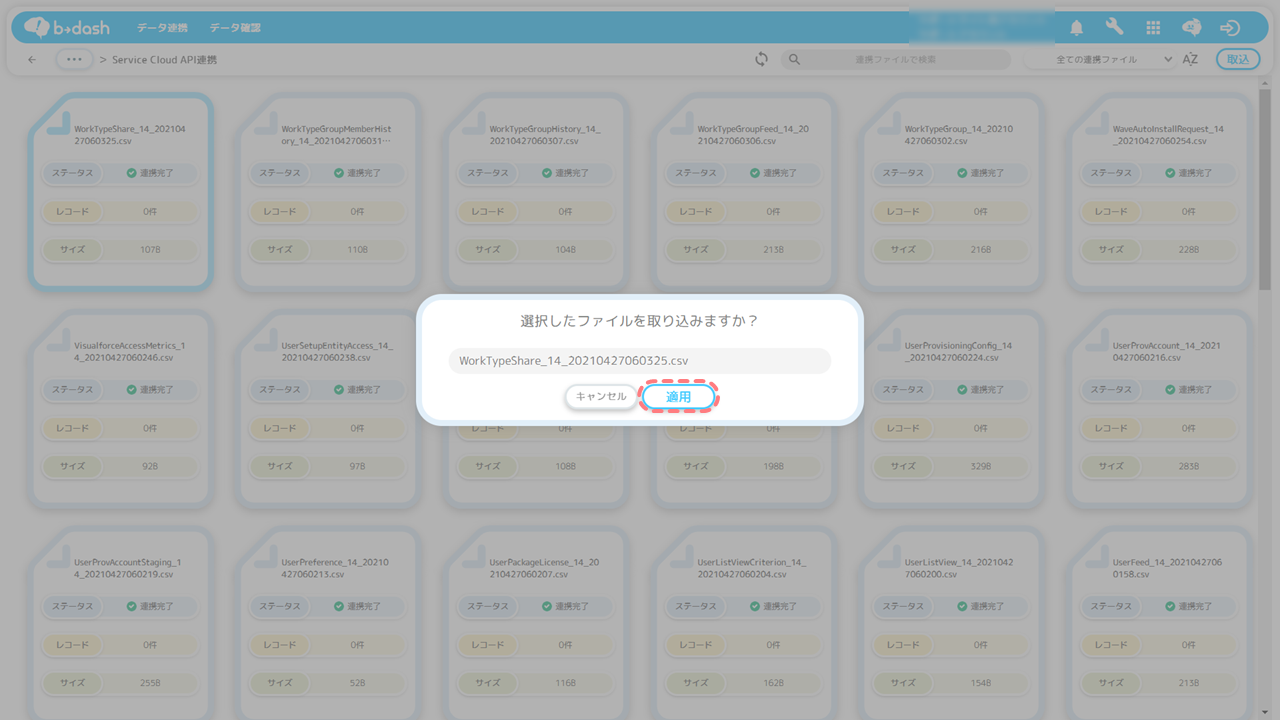Open the apps grid icon
The width and height of the screenshot is (1280, 720).
1153,28
